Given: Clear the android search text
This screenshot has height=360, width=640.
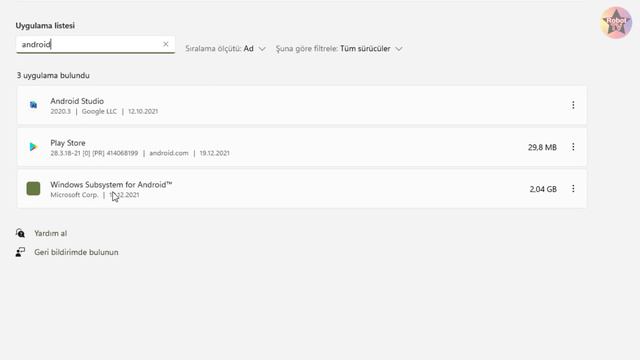Looking at the screenshot, I should click(166, 44).
